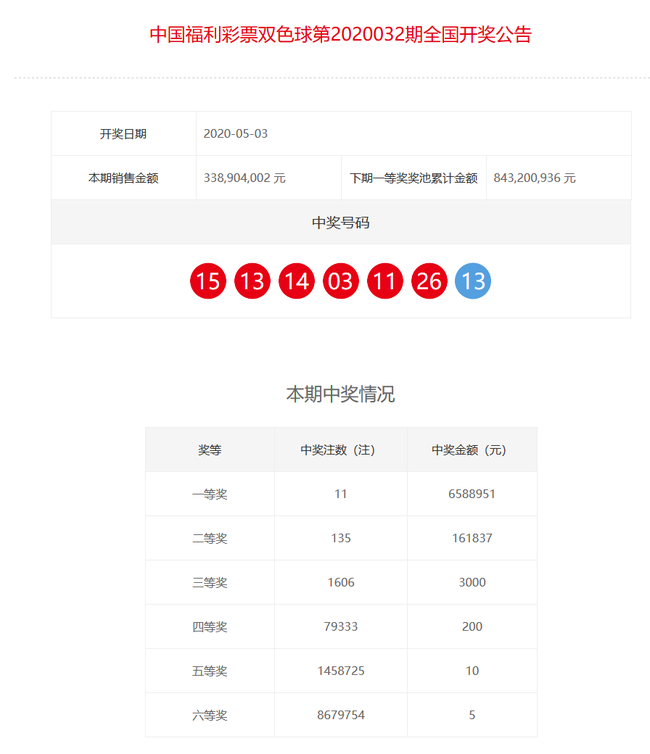Click the red ball numbered 03

340,281
